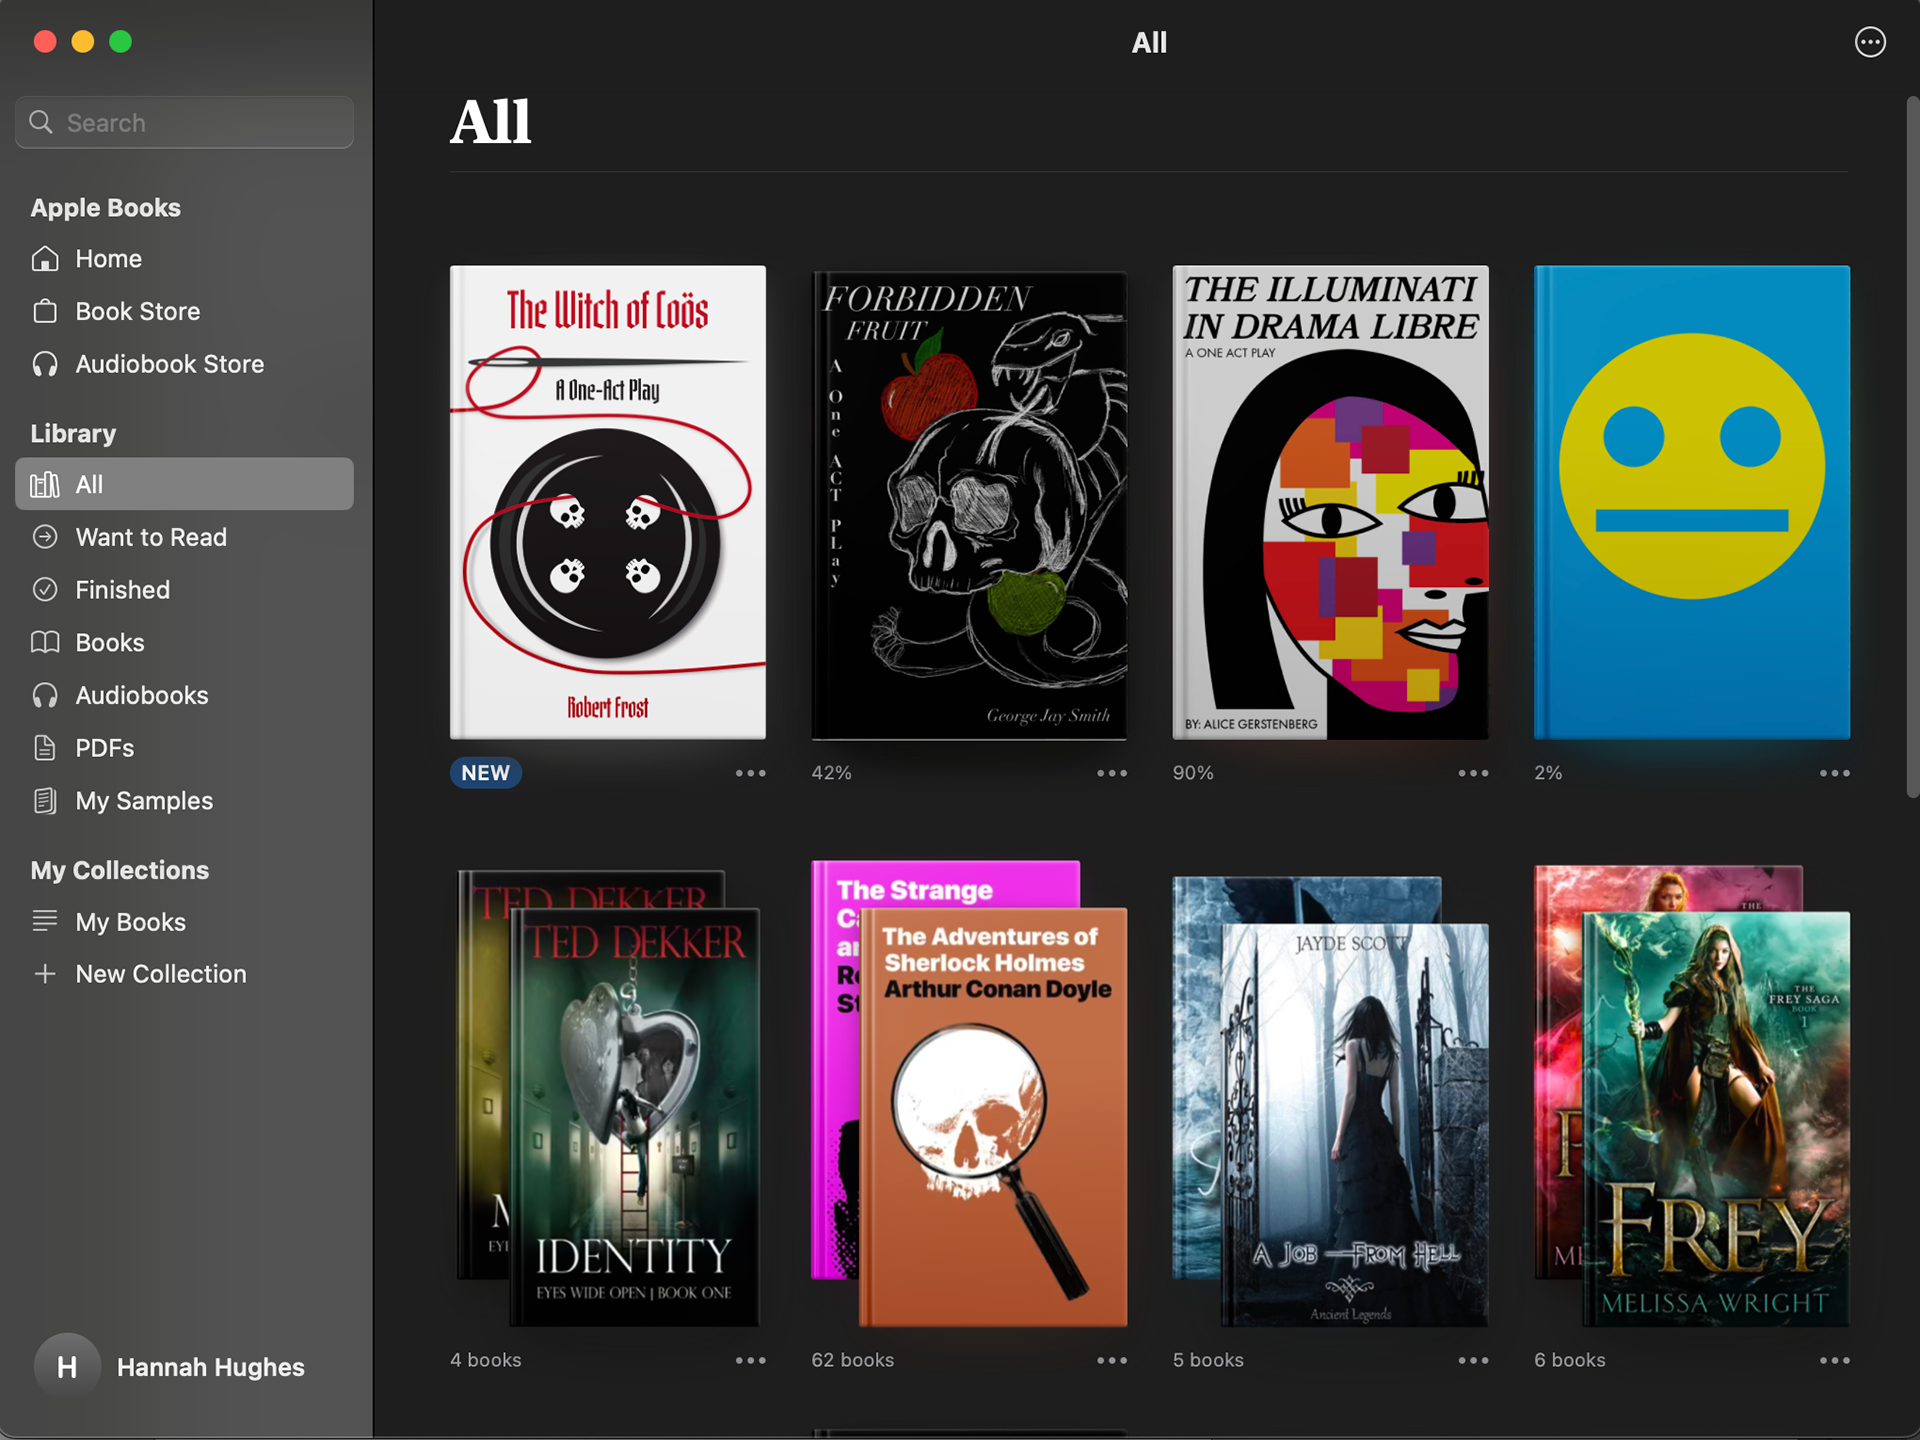The width and height of the screenshot is (1920, 1440).
Task: Click the Books open-book icon
Action: [45, 642]
